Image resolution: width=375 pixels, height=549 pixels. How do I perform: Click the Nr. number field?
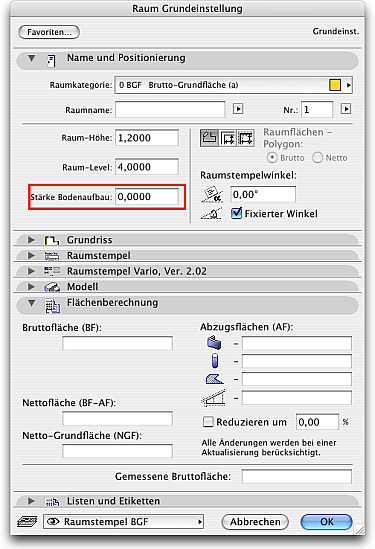point(317,110)
